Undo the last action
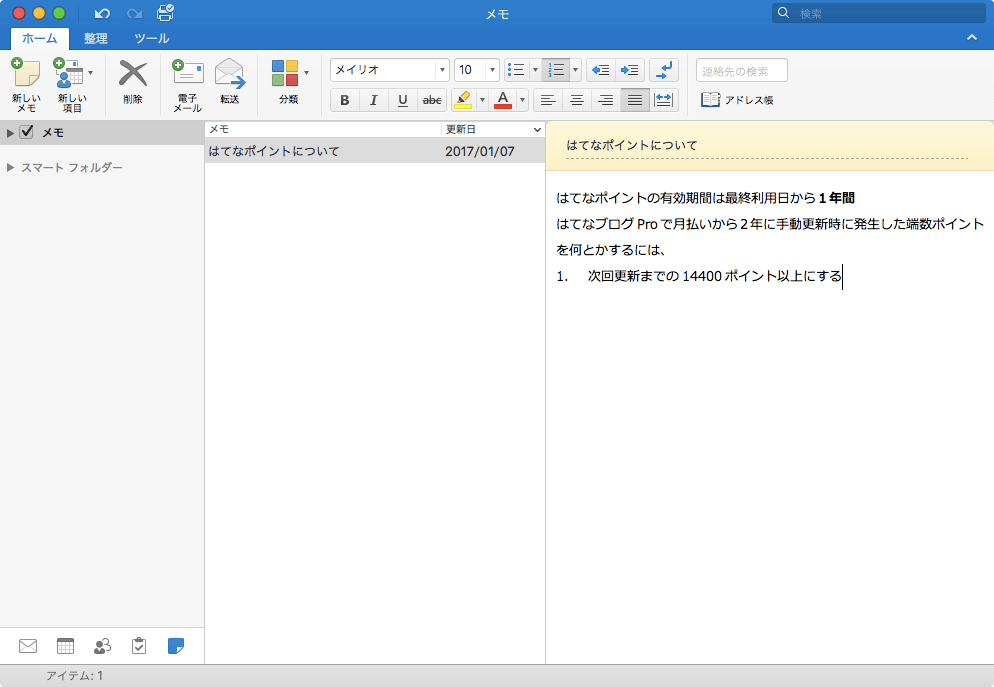Viewport: 994px width, 687px height. (102, 13)
